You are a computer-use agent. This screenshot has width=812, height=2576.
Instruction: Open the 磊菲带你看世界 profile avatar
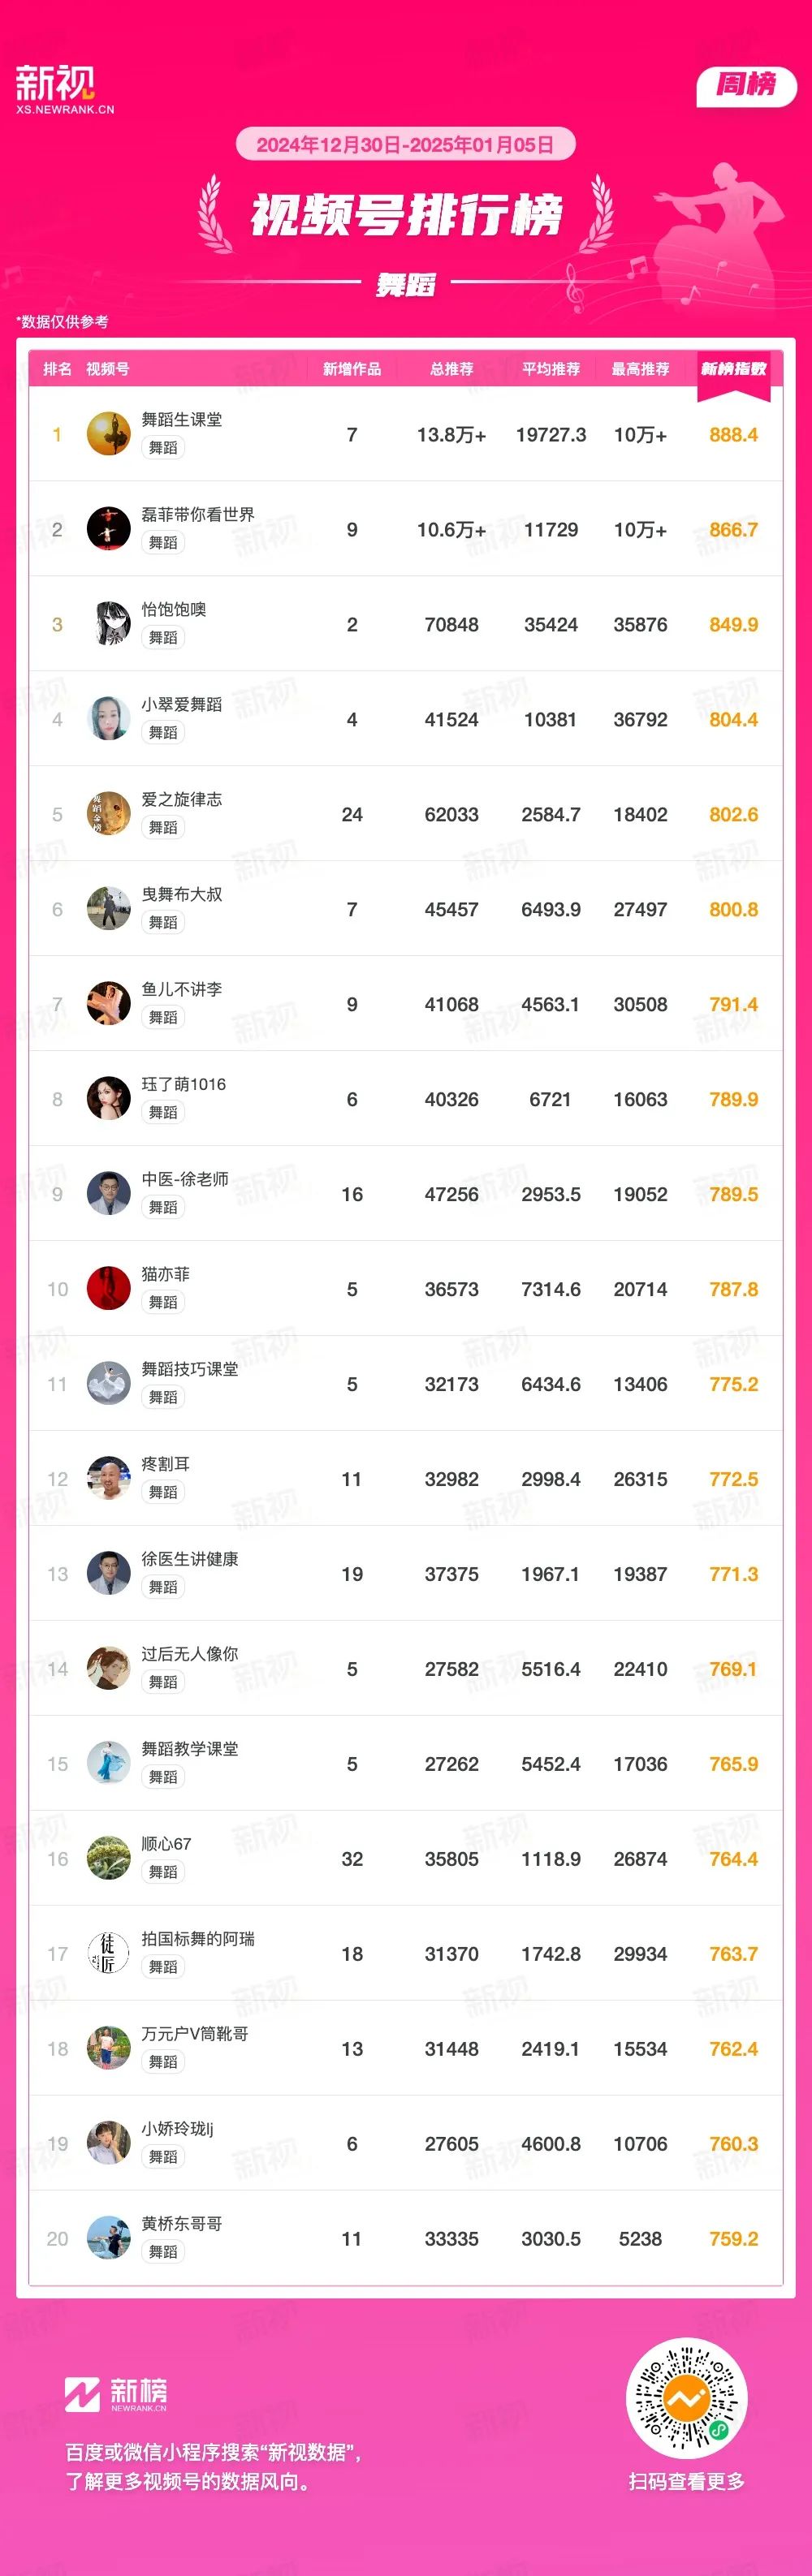108,529
